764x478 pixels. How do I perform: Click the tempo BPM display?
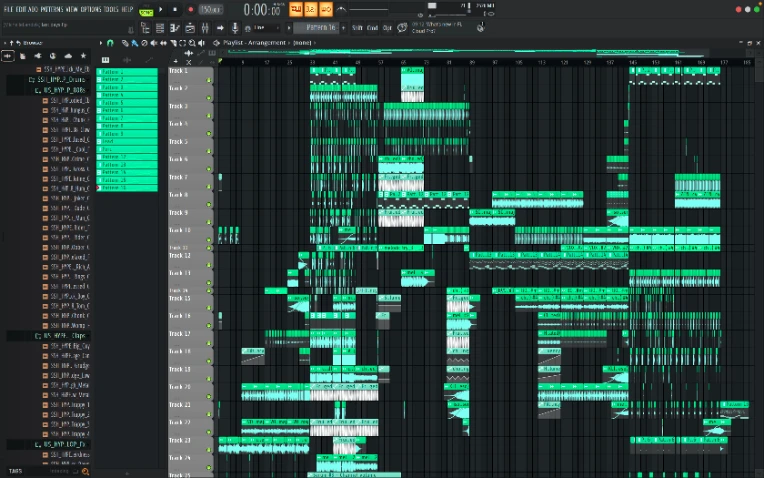pyautogui.click(x=210, y=9)
